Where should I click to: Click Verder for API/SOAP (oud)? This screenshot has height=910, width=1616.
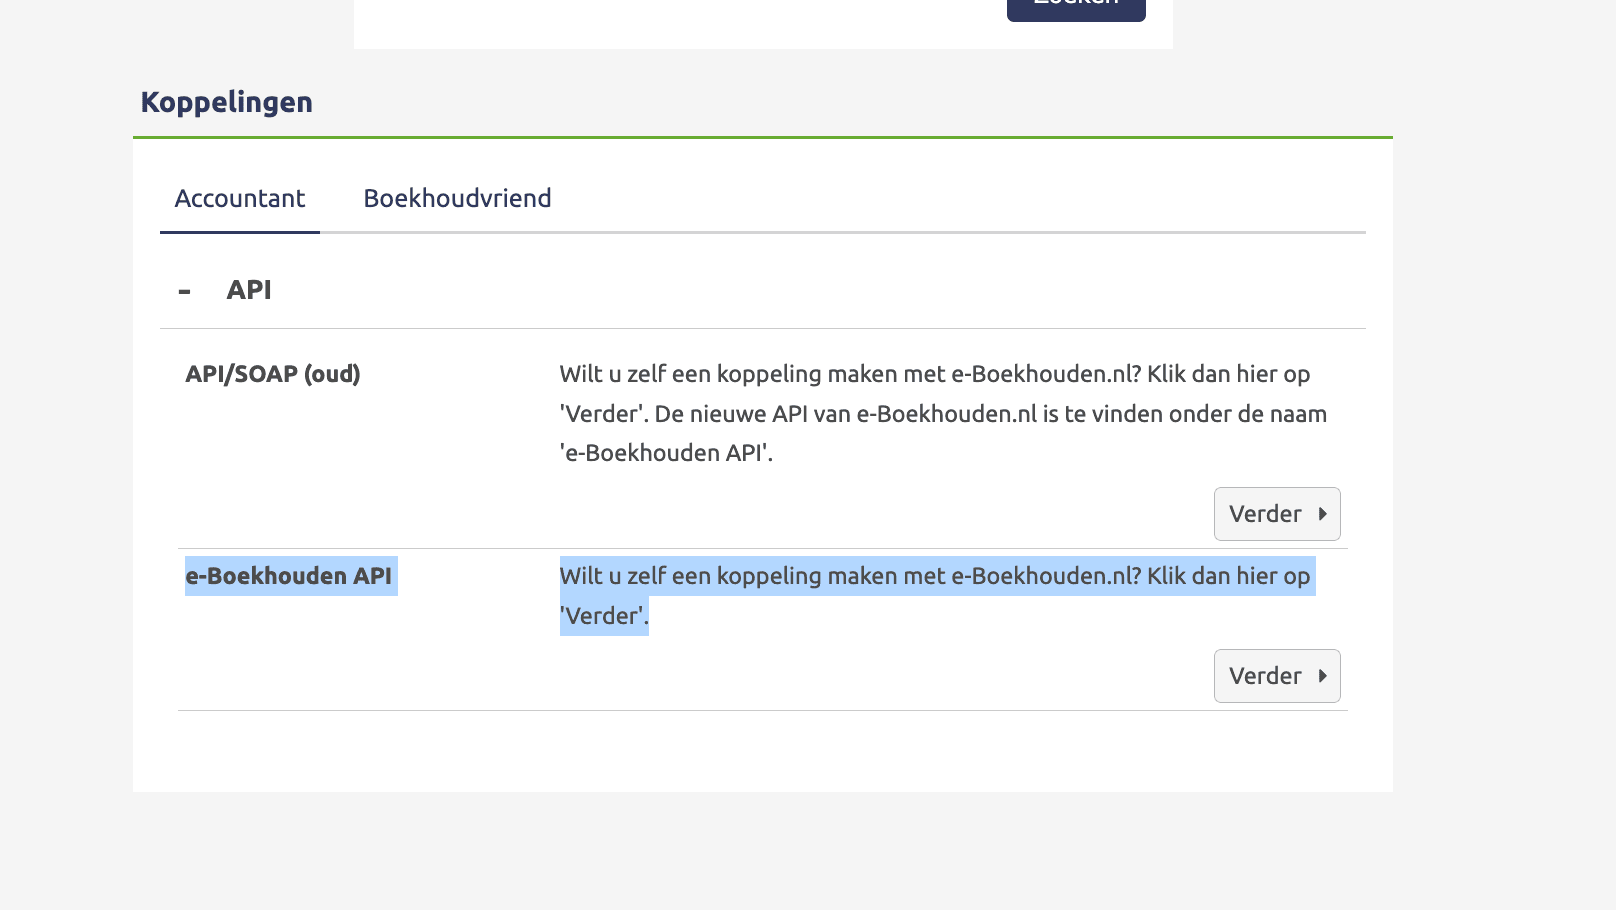1277,514
